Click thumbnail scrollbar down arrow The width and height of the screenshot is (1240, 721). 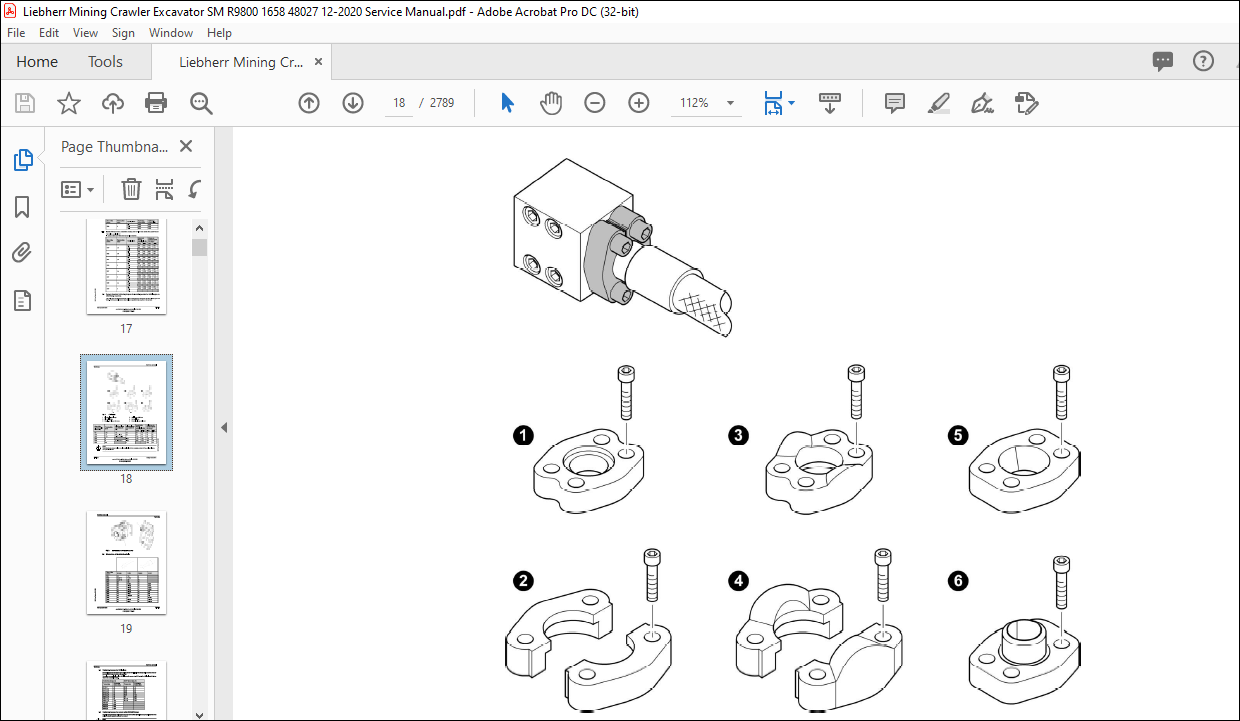click(199, 714)
